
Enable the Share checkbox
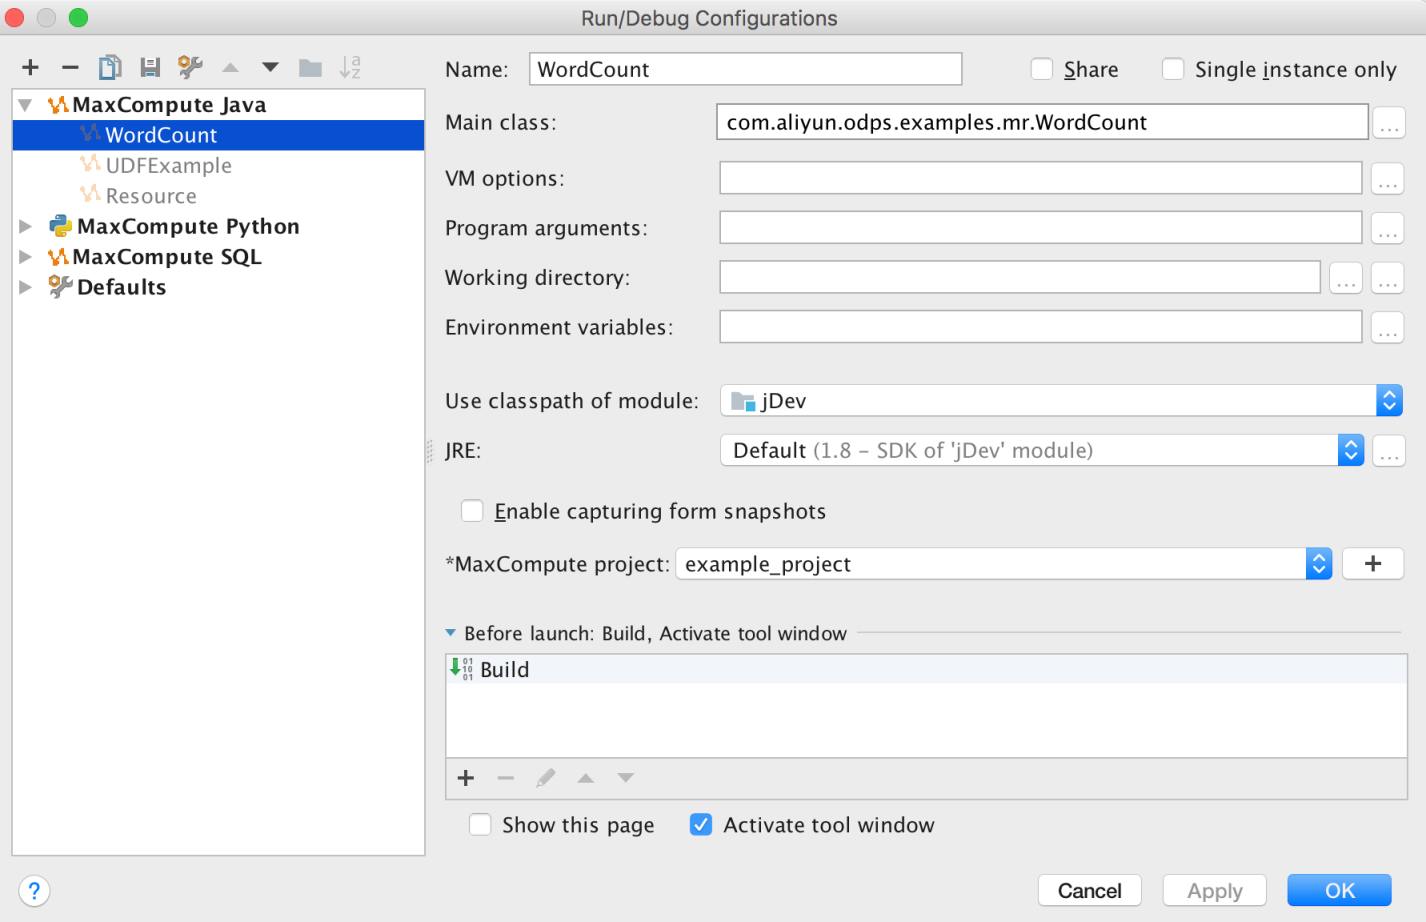coord(1042,69)
